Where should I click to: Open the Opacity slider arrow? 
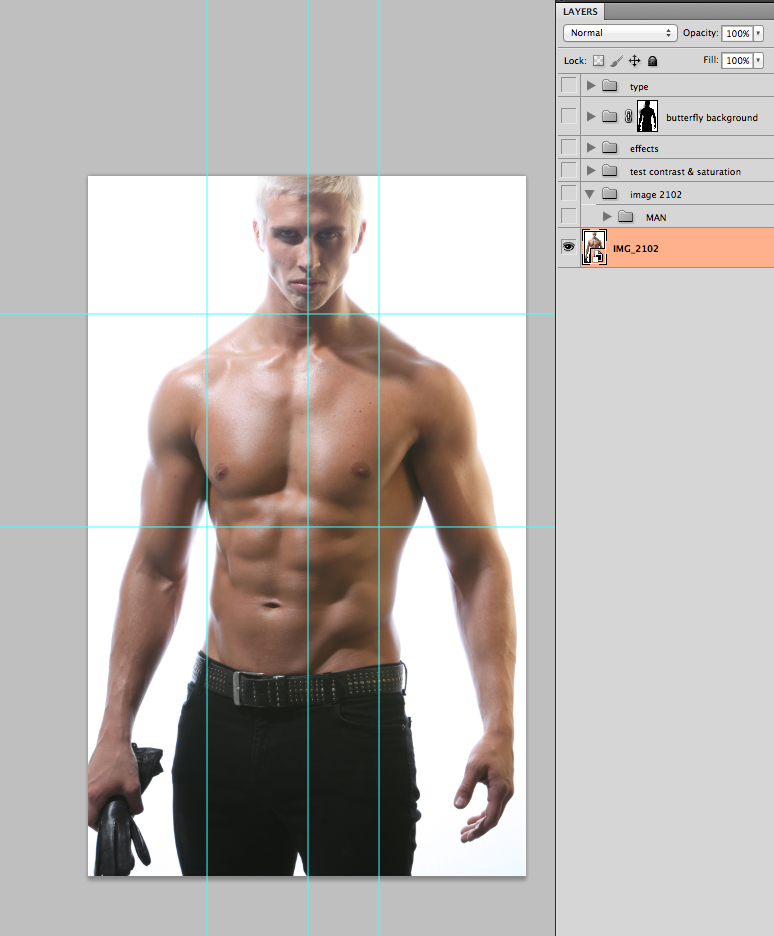click(758, 33)
